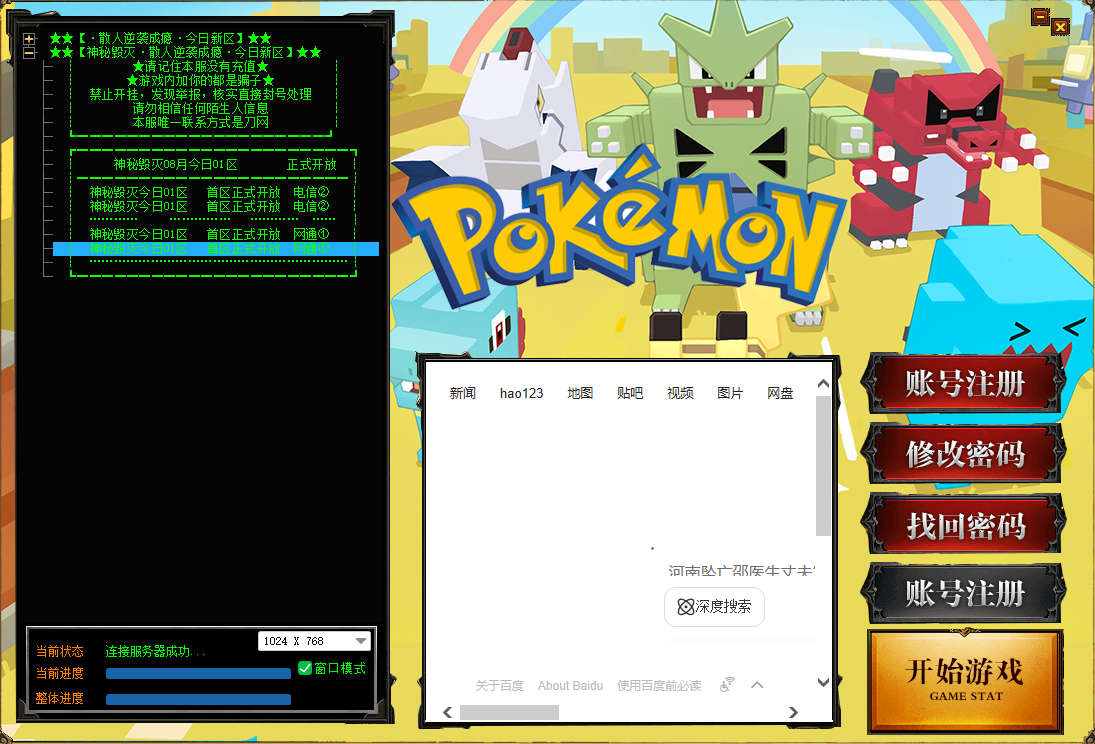Screen dimensions: 1095x744
Task: Open 贴吧 in Baidu navigation
Action: click(630, 393)
